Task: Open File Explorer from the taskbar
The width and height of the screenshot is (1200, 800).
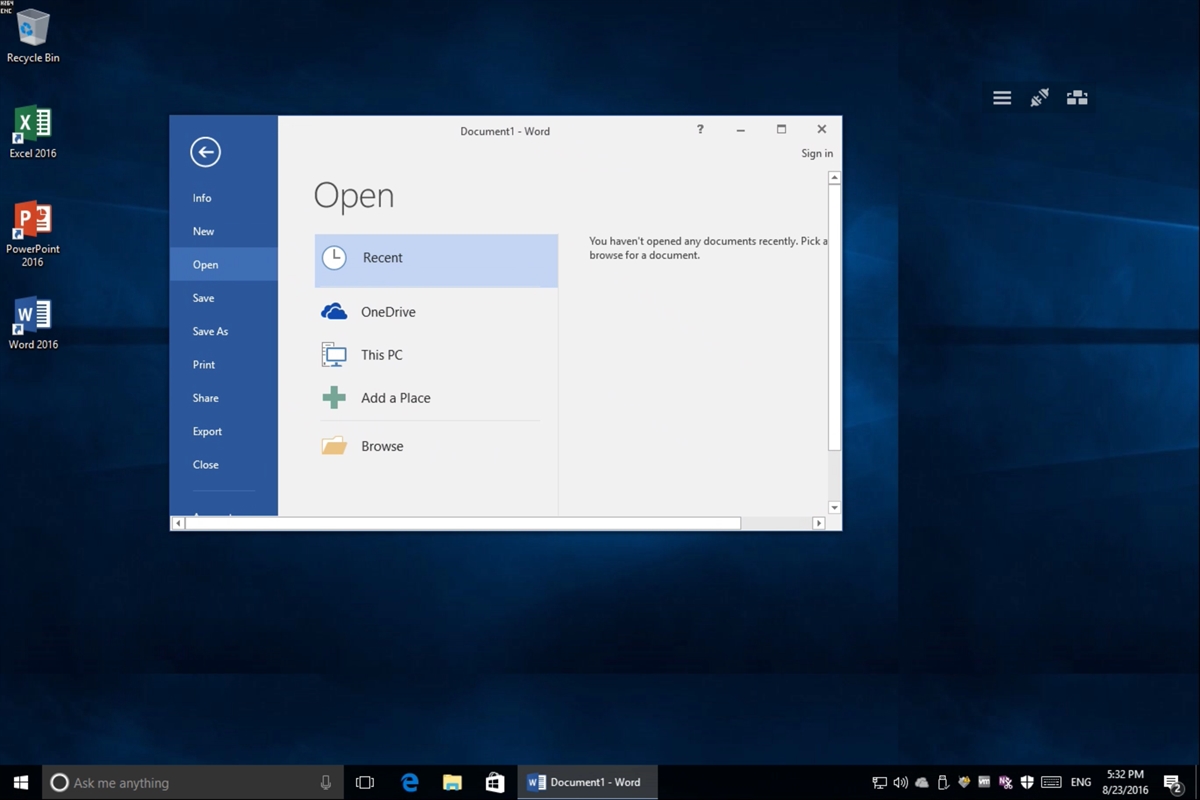Action: tap(452, 782)
